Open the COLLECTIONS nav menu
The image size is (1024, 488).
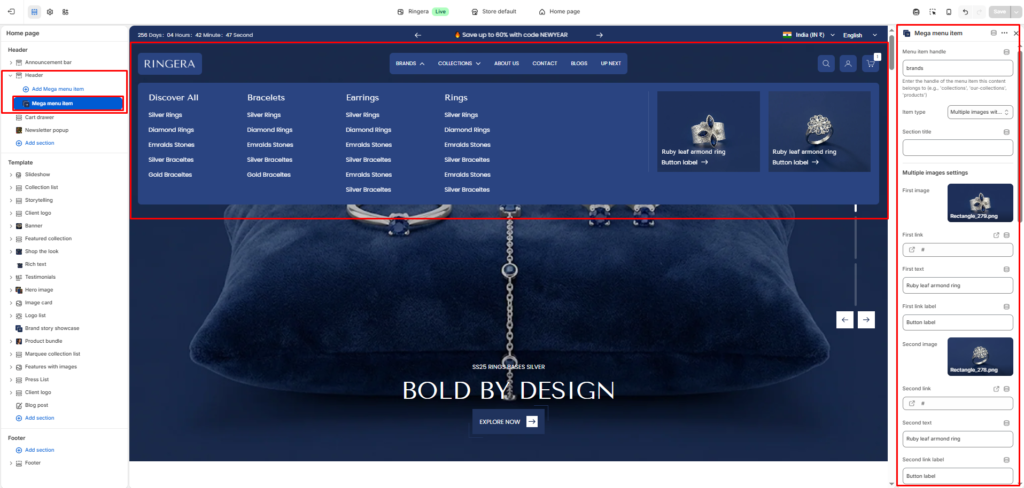(x=459, y=63)
